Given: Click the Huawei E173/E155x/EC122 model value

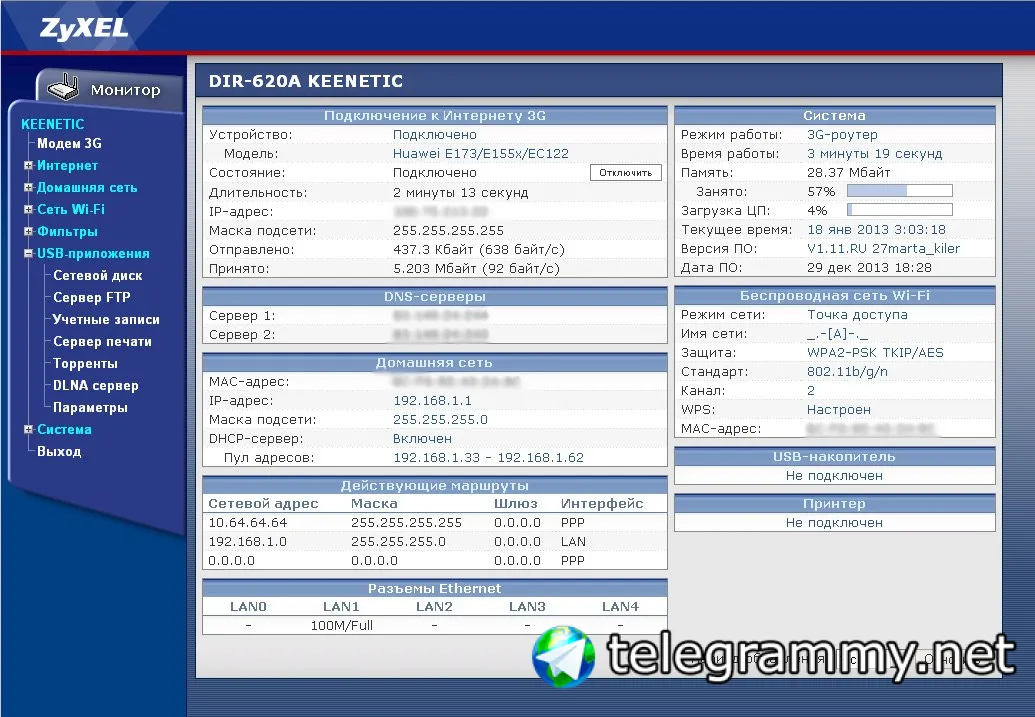Looking at the screenshot, I should [481, 154].
